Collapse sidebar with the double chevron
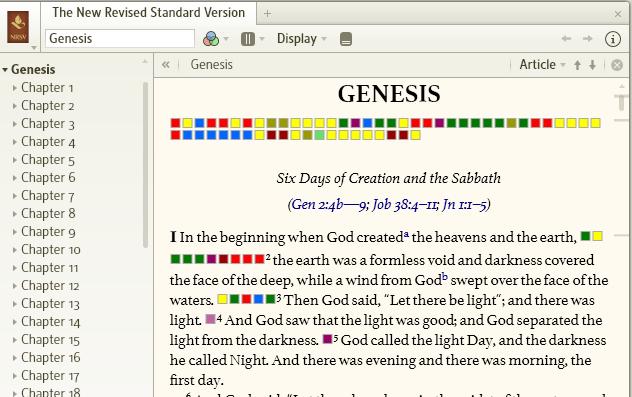This screenshot has height=397, width=632. pyautogui.click(x=166, y=64)
